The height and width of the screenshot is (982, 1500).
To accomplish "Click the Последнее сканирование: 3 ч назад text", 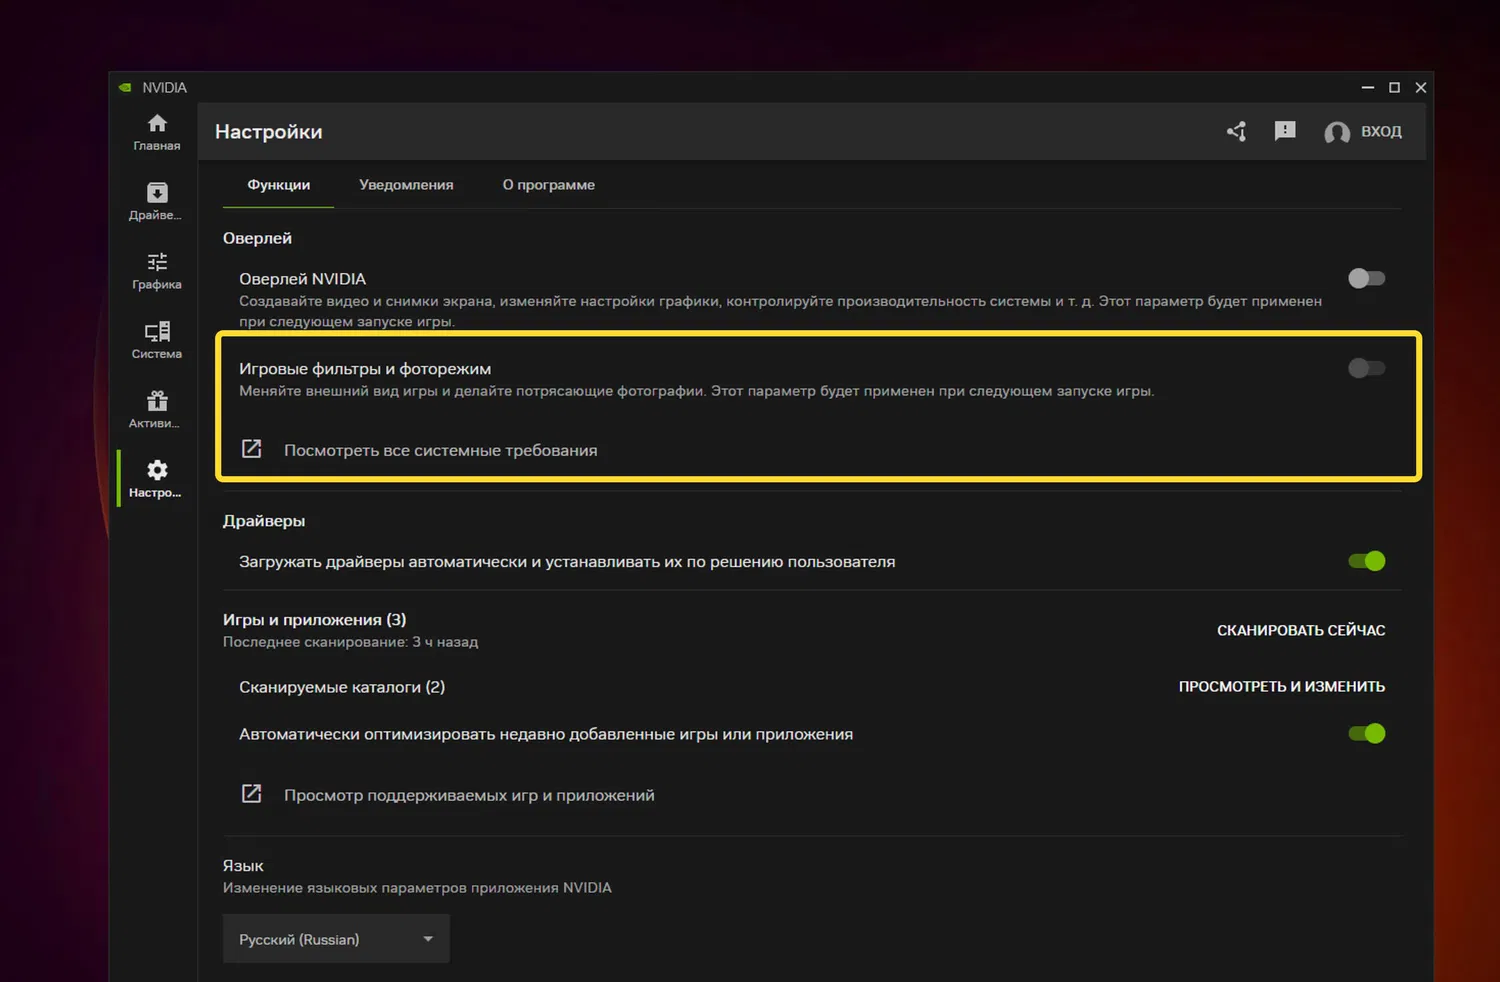I will tap(350, 642).
